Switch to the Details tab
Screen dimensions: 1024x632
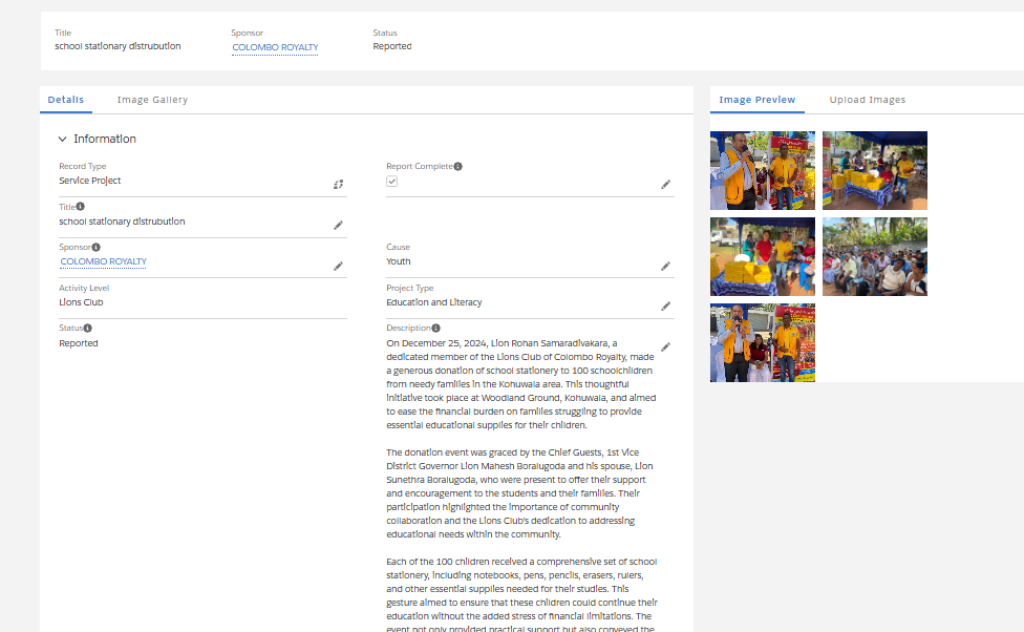point(65,100)
